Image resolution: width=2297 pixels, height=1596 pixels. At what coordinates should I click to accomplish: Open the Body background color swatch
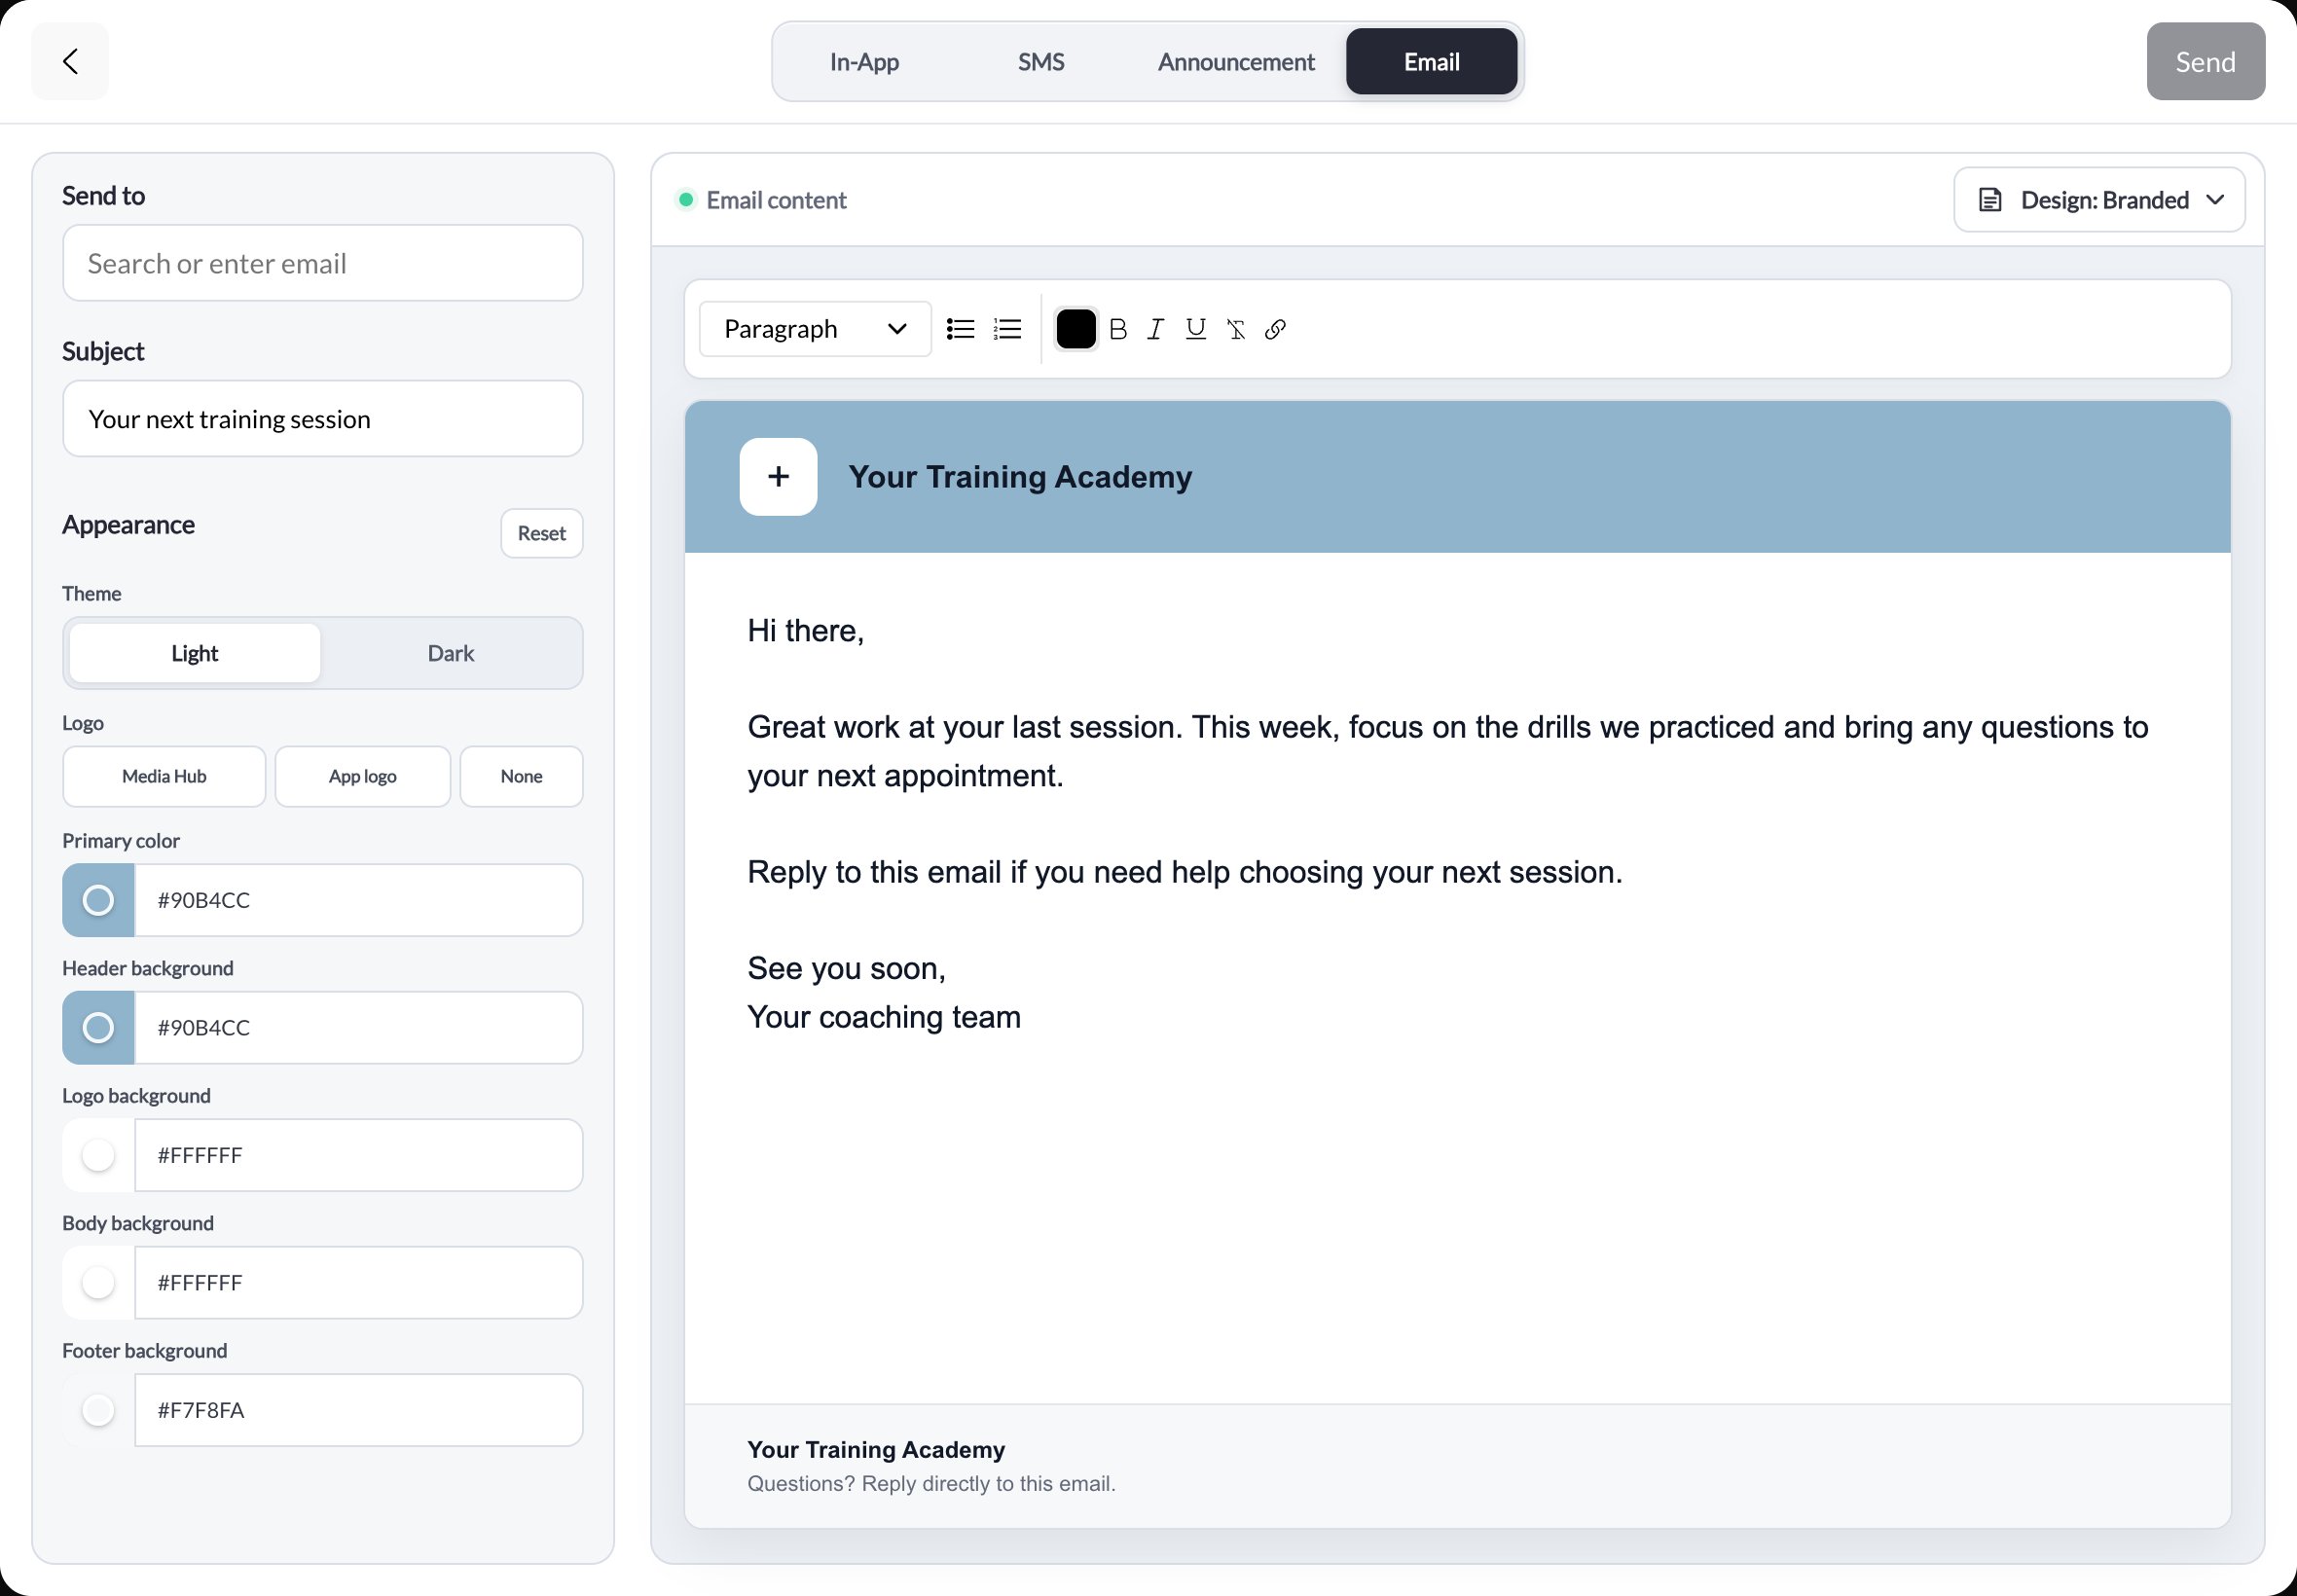(98, 1283)
